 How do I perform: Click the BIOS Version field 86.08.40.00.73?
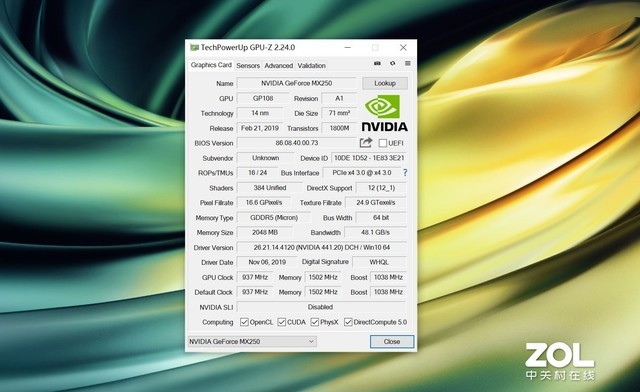click(297, 143)
